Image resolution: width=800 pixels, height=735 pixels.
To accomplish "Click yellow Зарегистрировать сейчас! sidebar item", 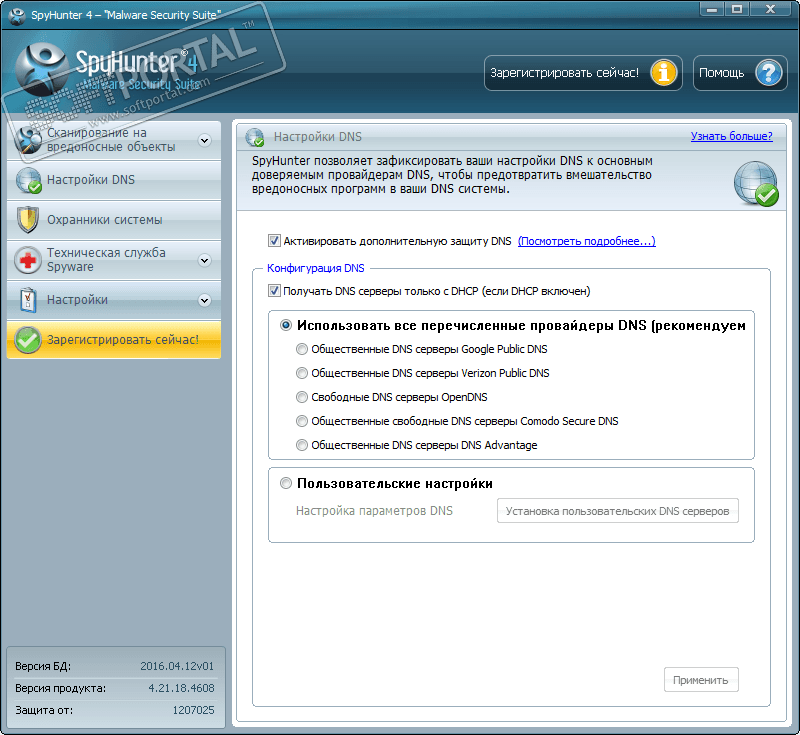I will click(114, 340).
